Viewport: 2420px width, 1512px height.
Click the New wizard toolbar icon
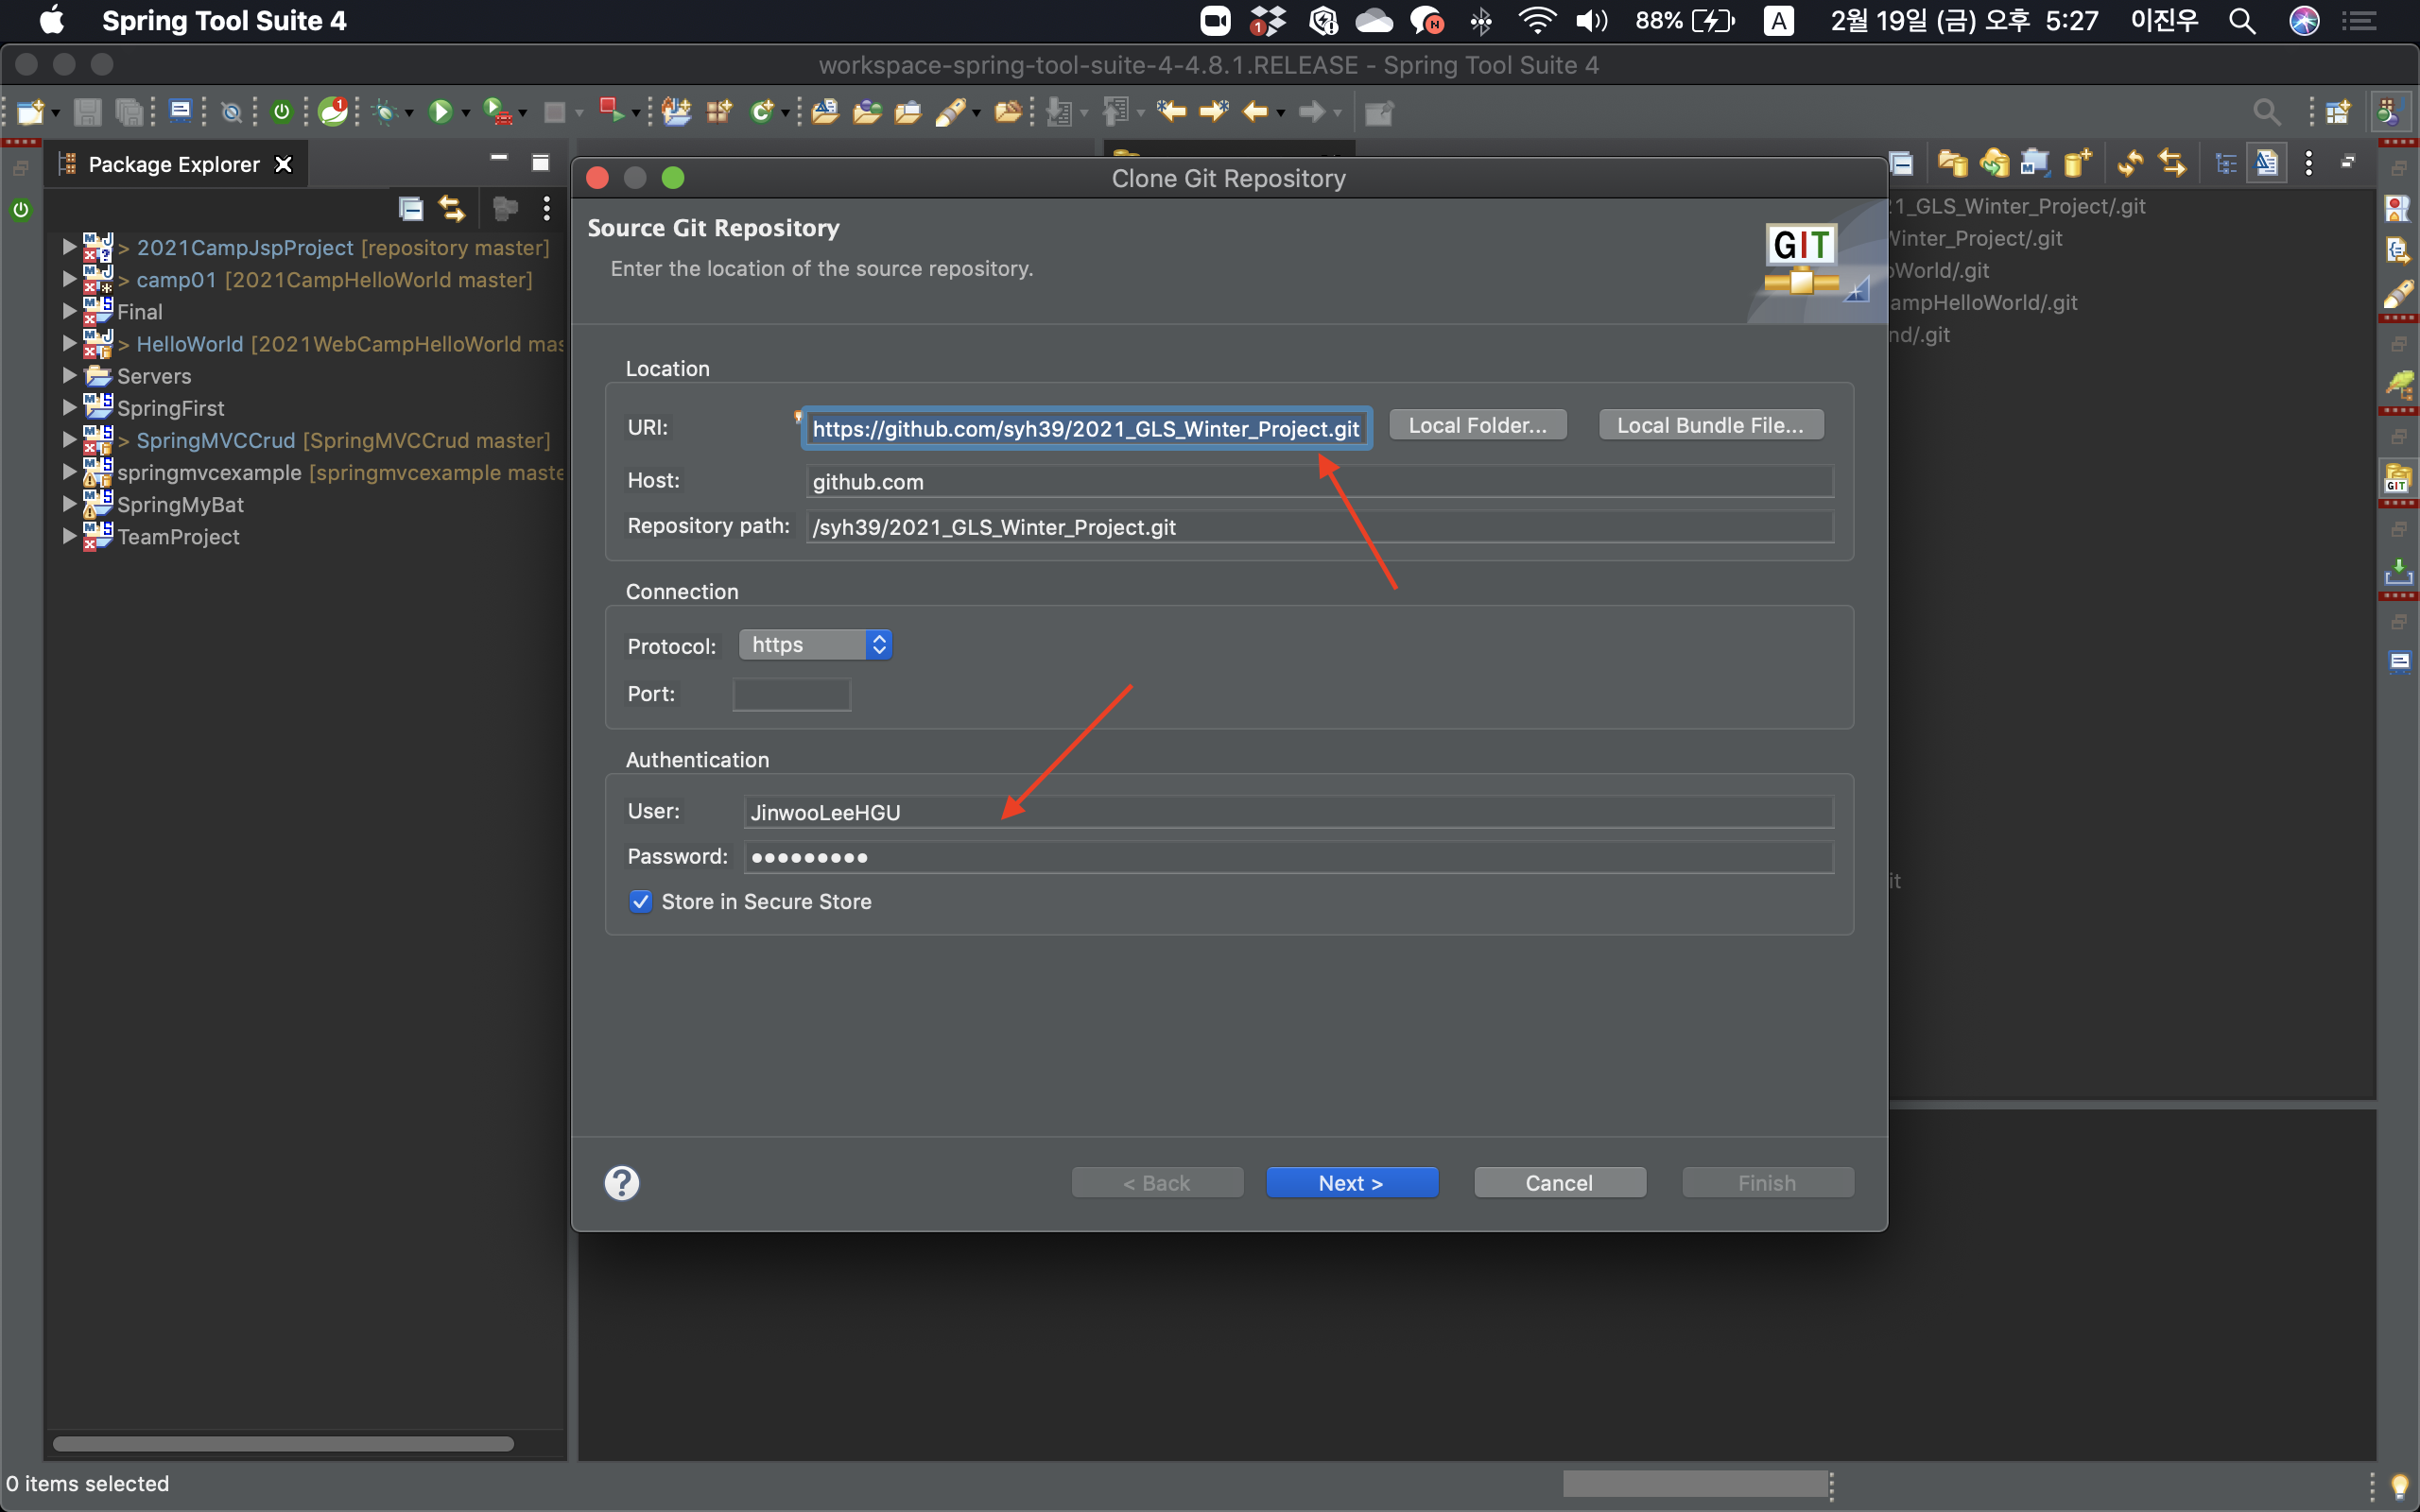coord(30,112)
